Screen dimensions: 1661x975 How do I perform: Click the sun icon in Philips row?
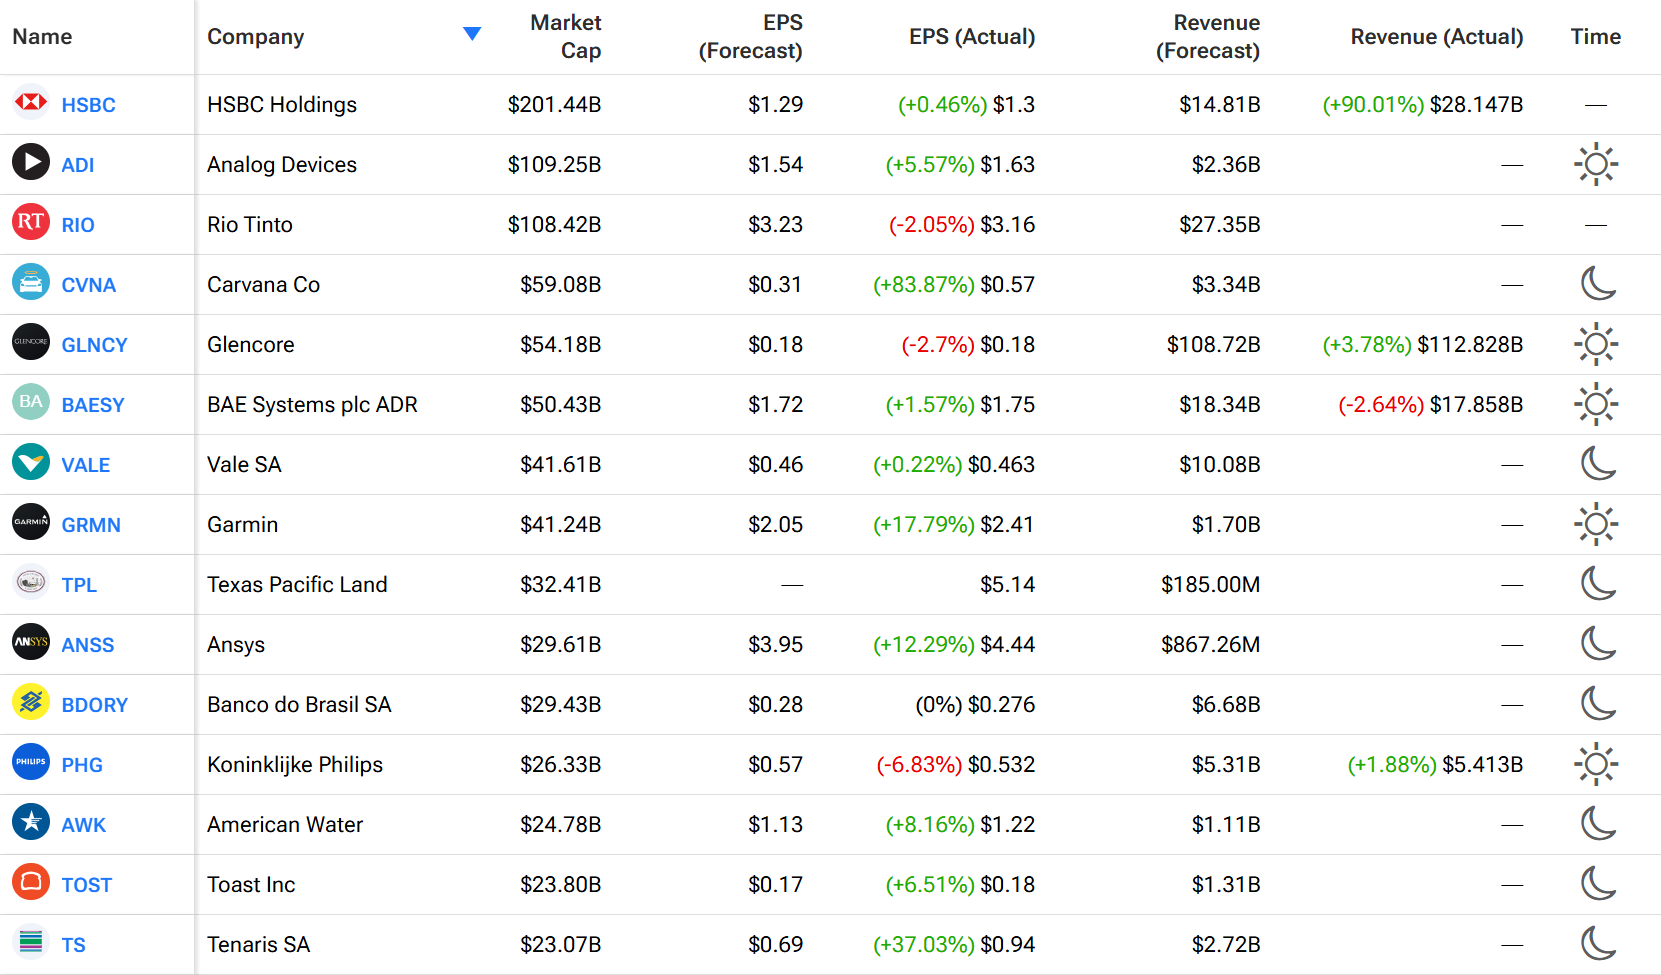(x=1596, y=764)
